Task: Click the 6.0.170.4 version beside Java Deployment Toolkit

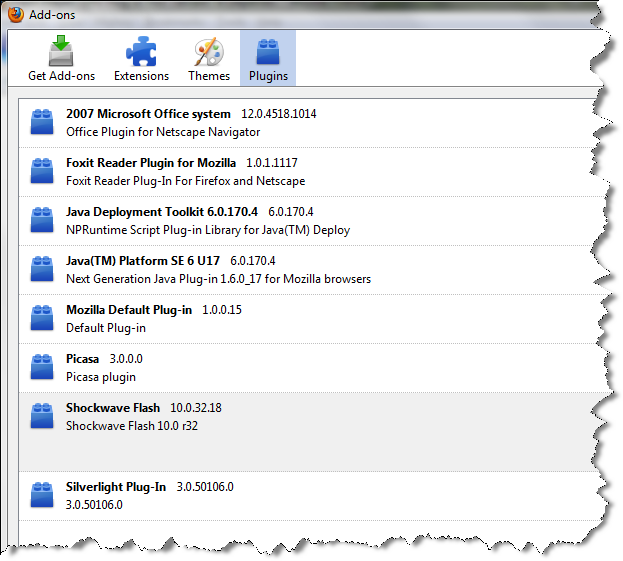Action: 290,212
